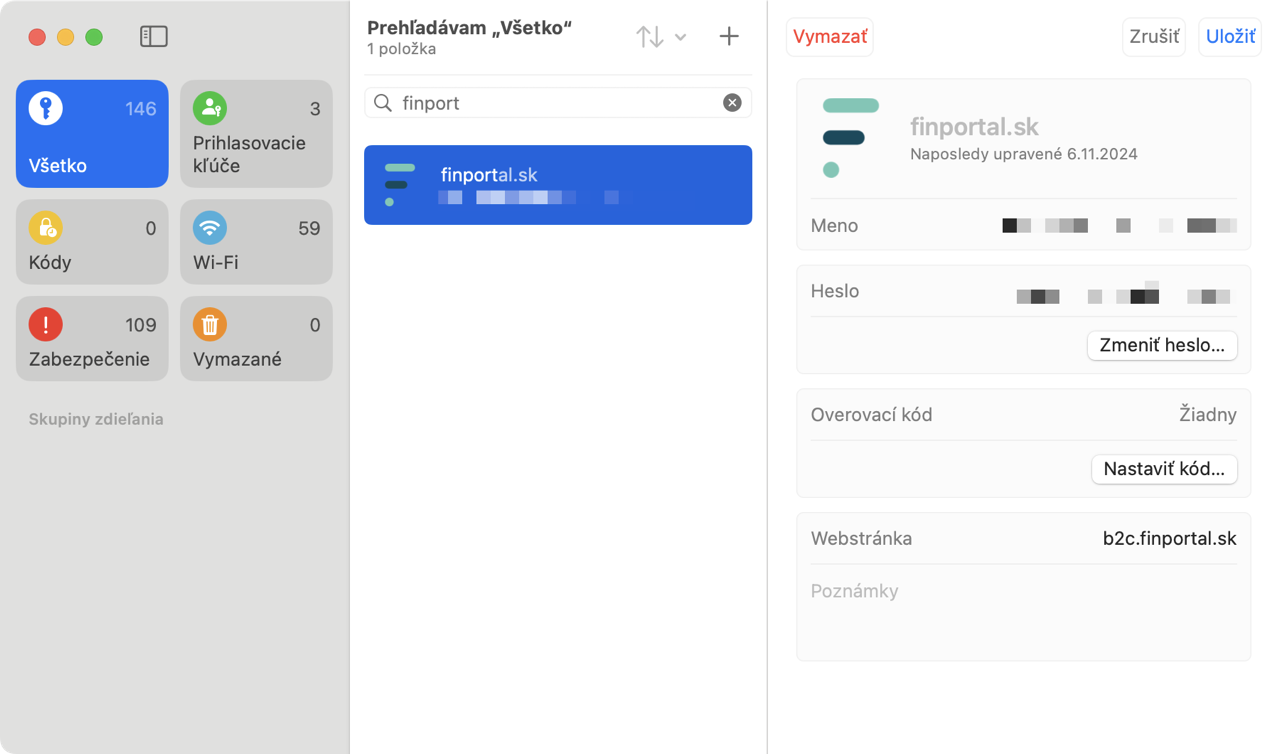Clear the search field text
Viewport: 1280px width, 754px height.
click(x=732, y=103)
